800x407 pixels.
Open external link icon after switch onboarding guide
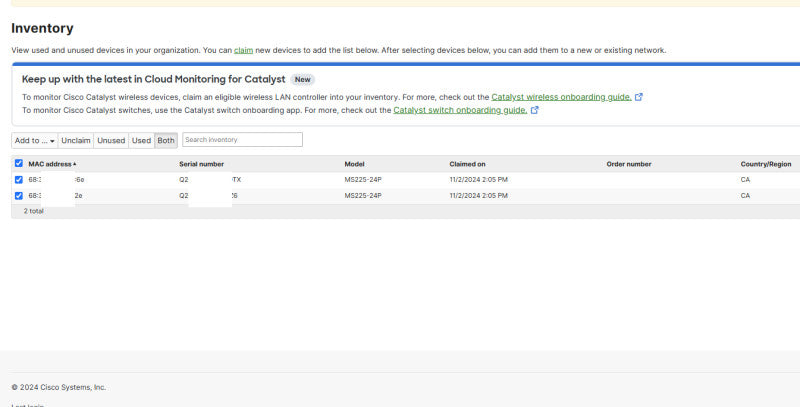click(x=534, y=110)
